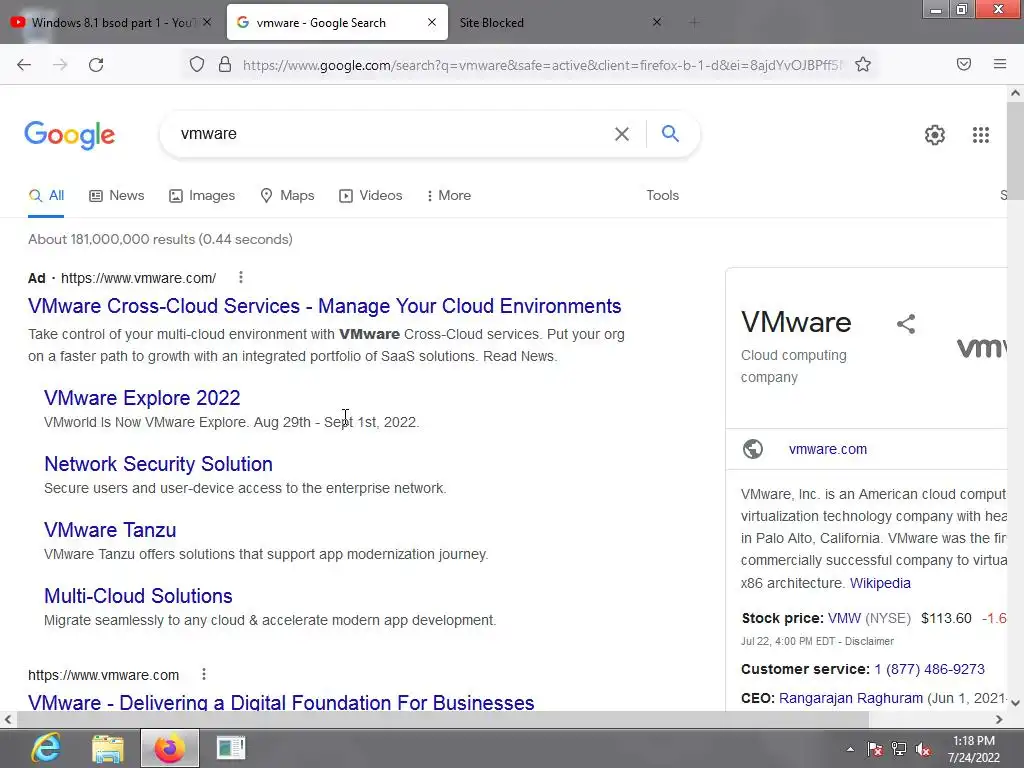Click the Disclaimer link under stock price
Viewport: 1024px width, 768px height.
point(869,641)
